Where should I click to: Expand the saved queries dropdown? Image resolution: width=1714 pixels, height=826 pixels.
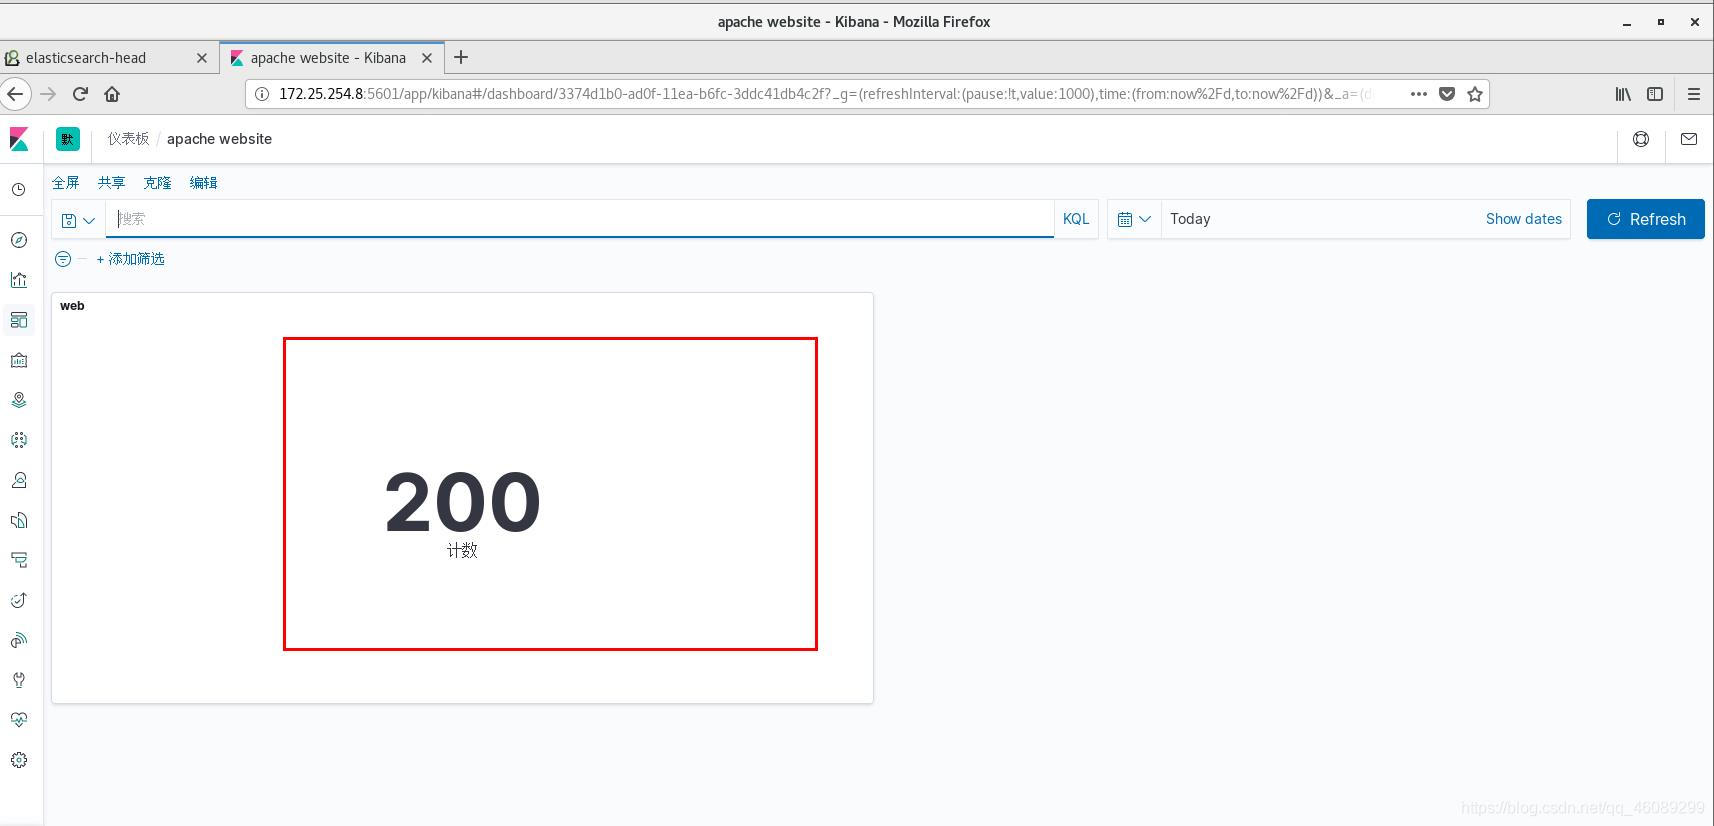coord(78,220)
